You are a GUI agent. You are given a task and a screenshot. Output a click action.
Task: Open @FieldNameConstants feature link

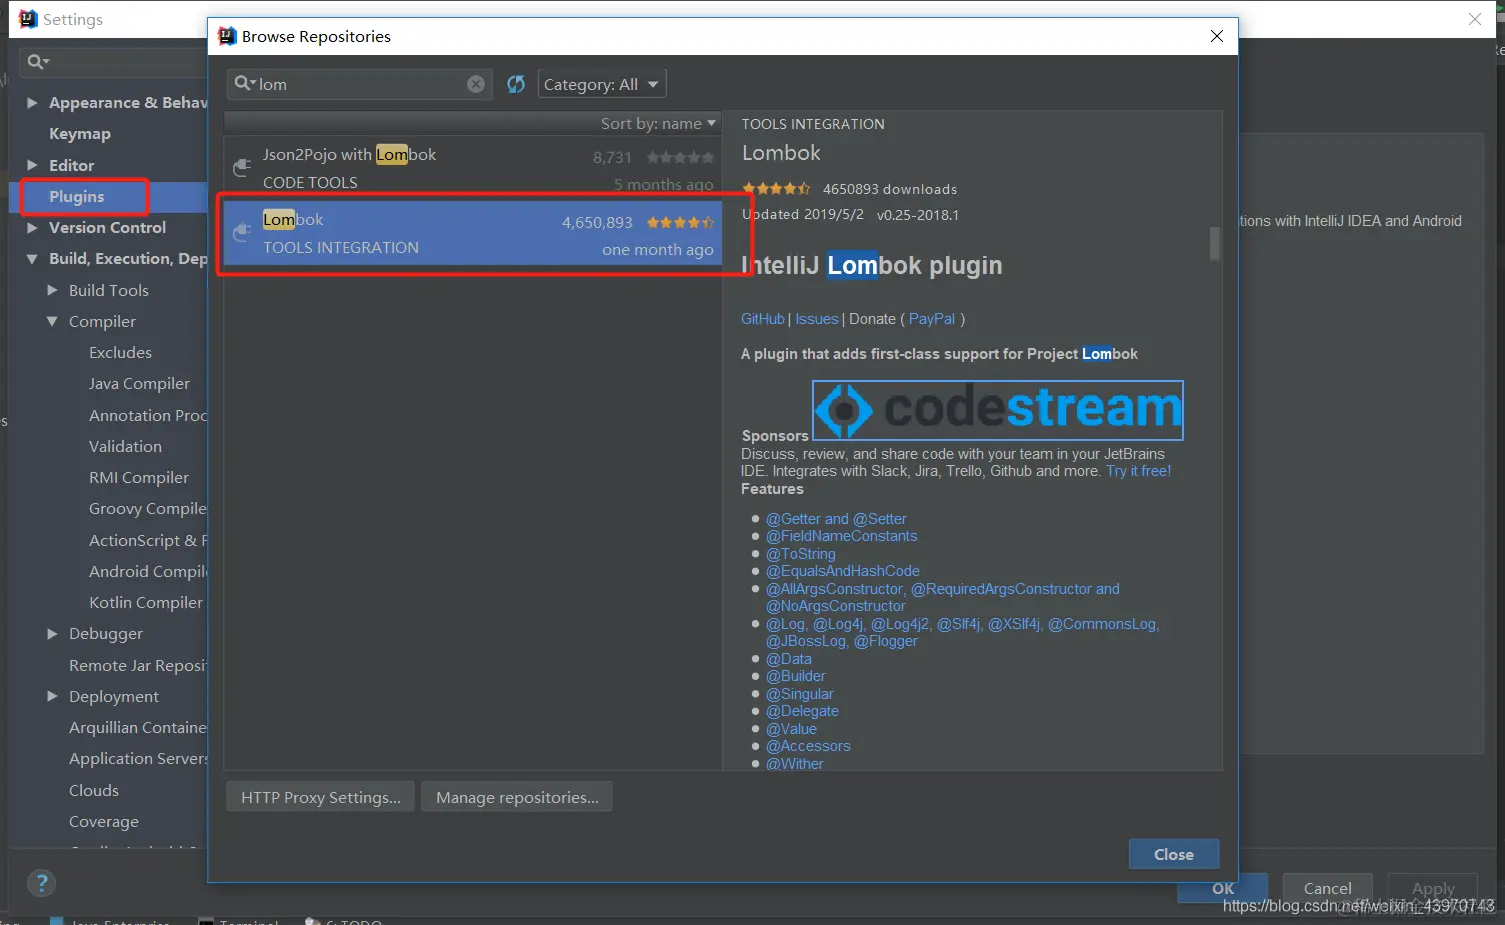[841, 536]
